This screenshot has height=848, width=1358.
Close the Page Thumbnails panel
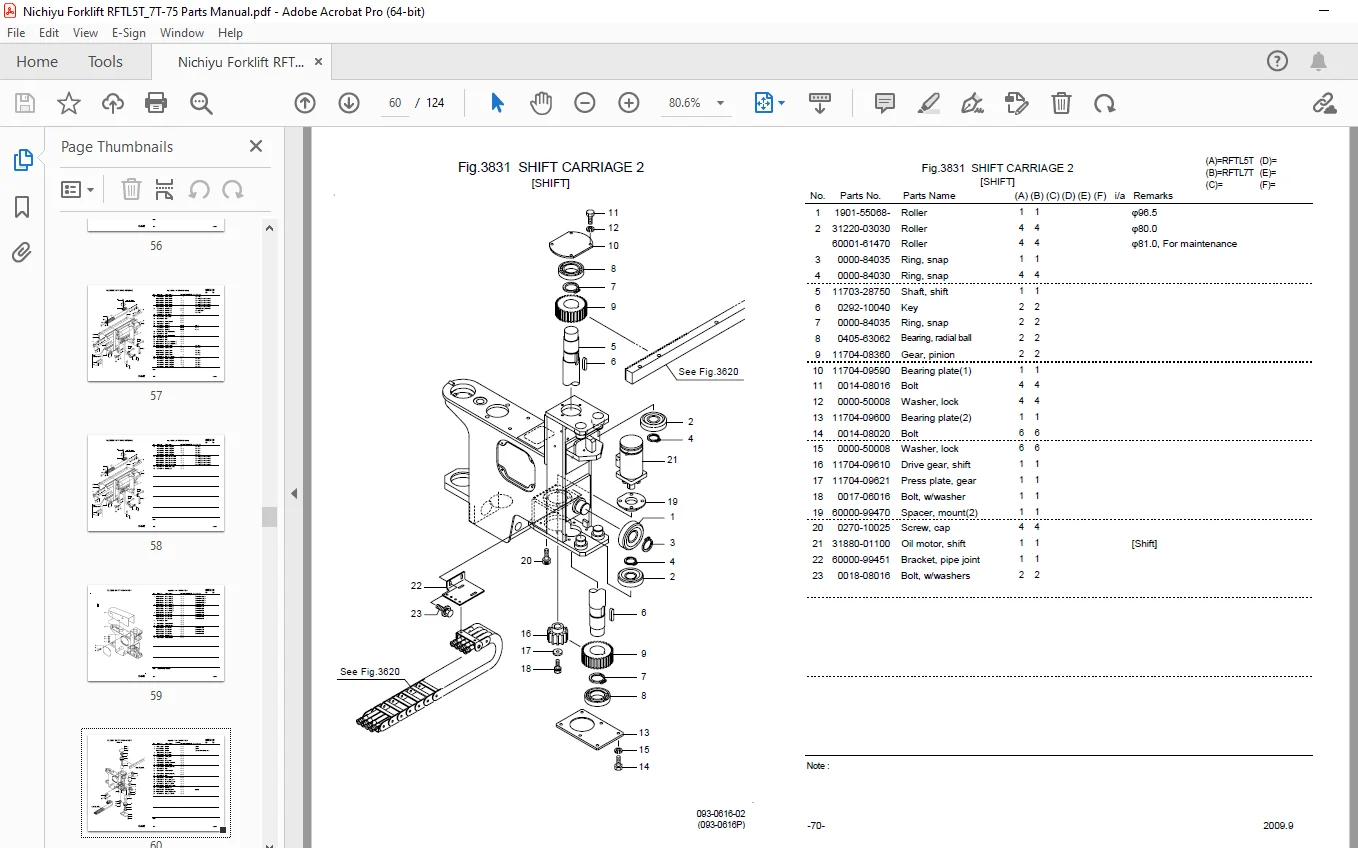(256, 146)
